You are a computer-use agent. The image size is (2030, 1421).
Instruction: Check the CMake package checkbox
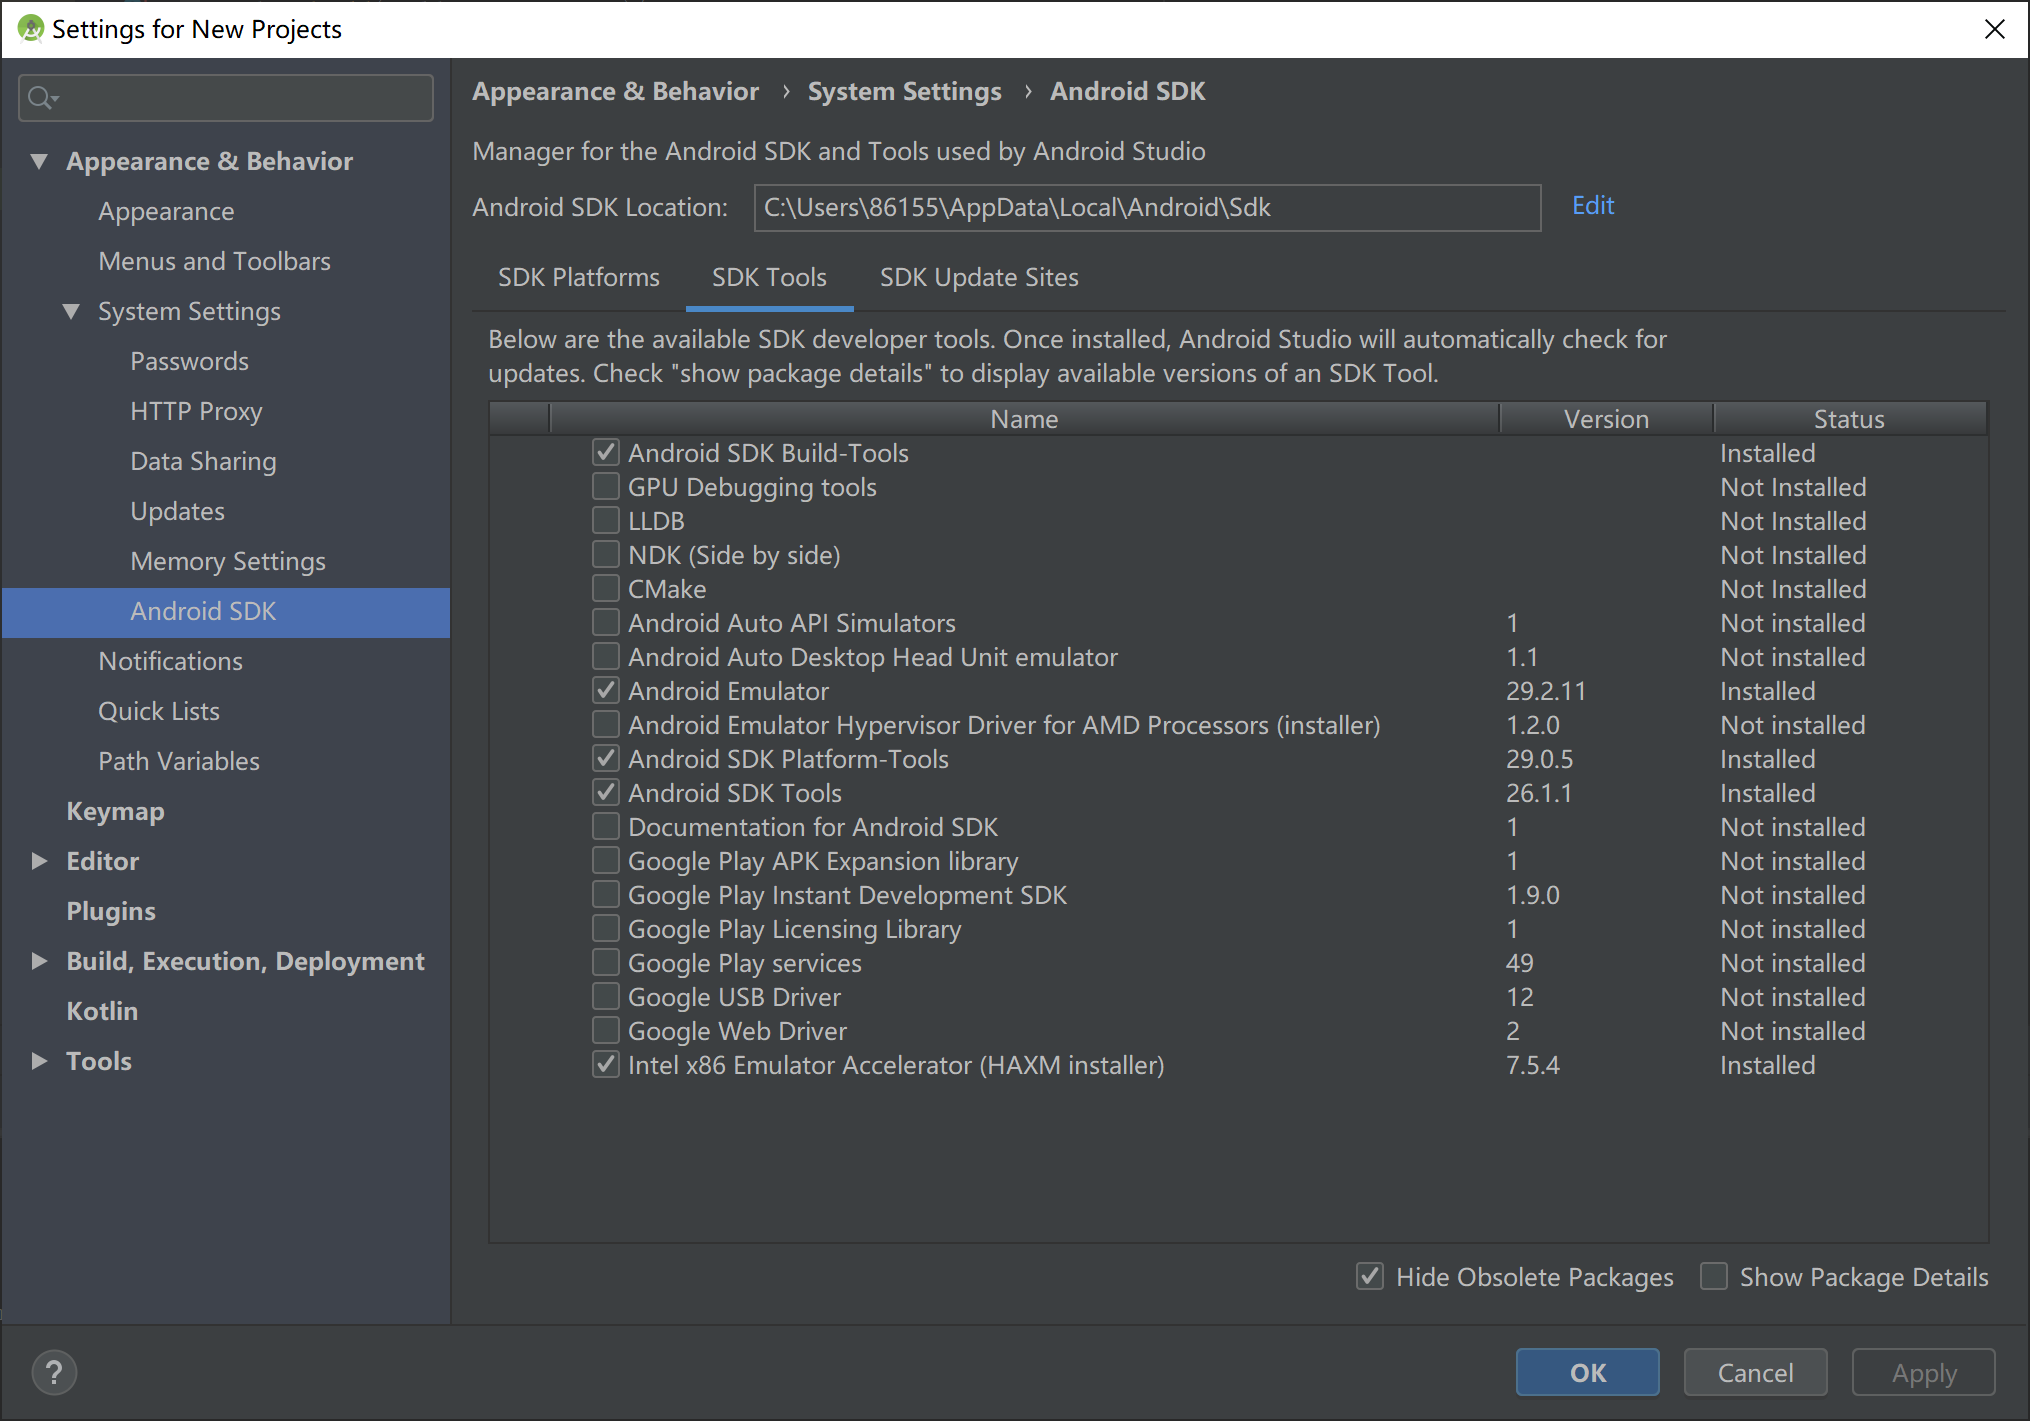(605, 589)
